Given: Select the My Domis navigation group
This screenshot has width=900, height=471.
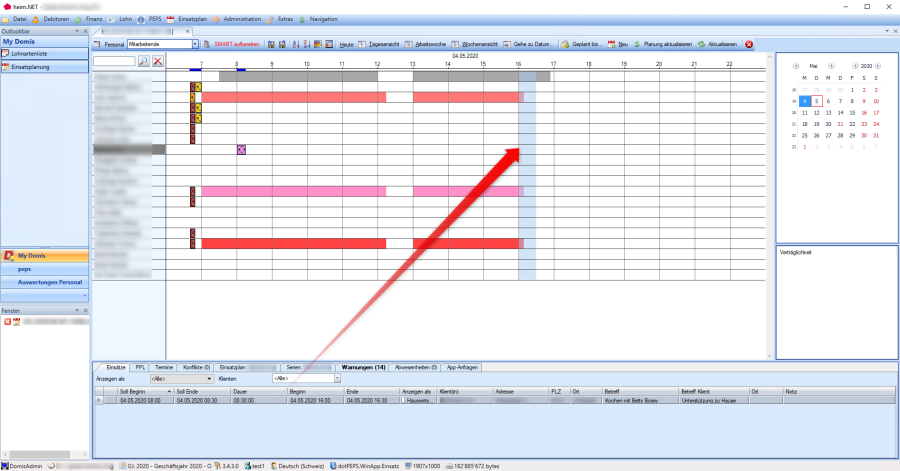Looking at the screenshot, I should point(45,255).
